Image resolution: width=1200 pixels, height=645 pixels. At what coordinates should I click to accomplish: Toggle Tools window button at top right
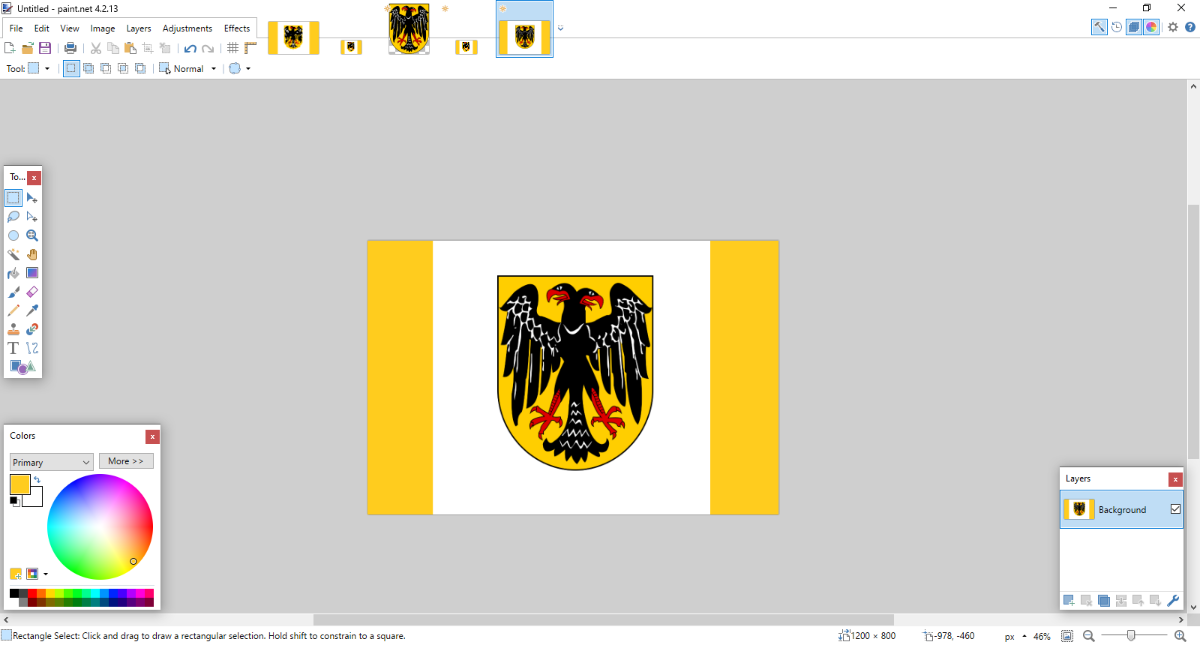point(1099,27)
